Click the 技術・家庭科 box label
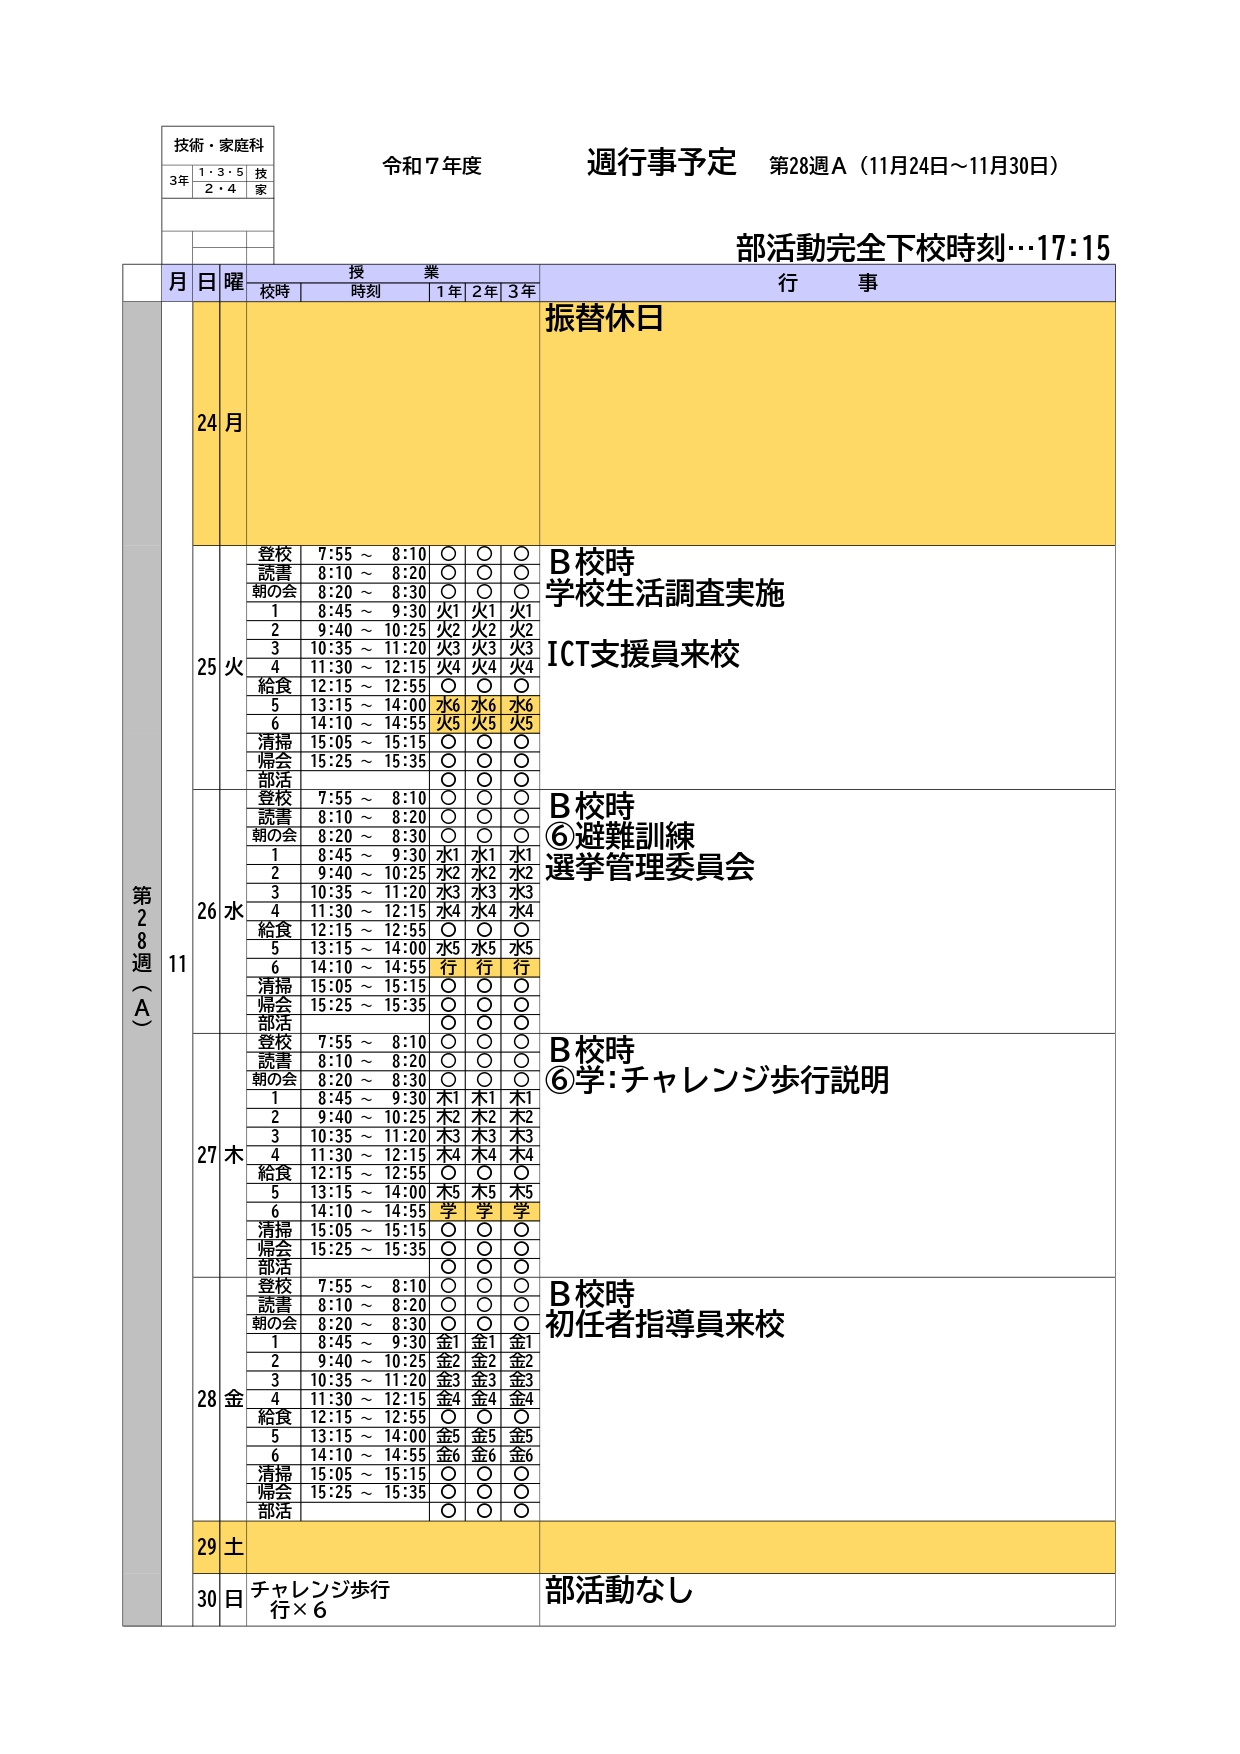The width and height of the screenshot is (1240, 1754). 218,145
